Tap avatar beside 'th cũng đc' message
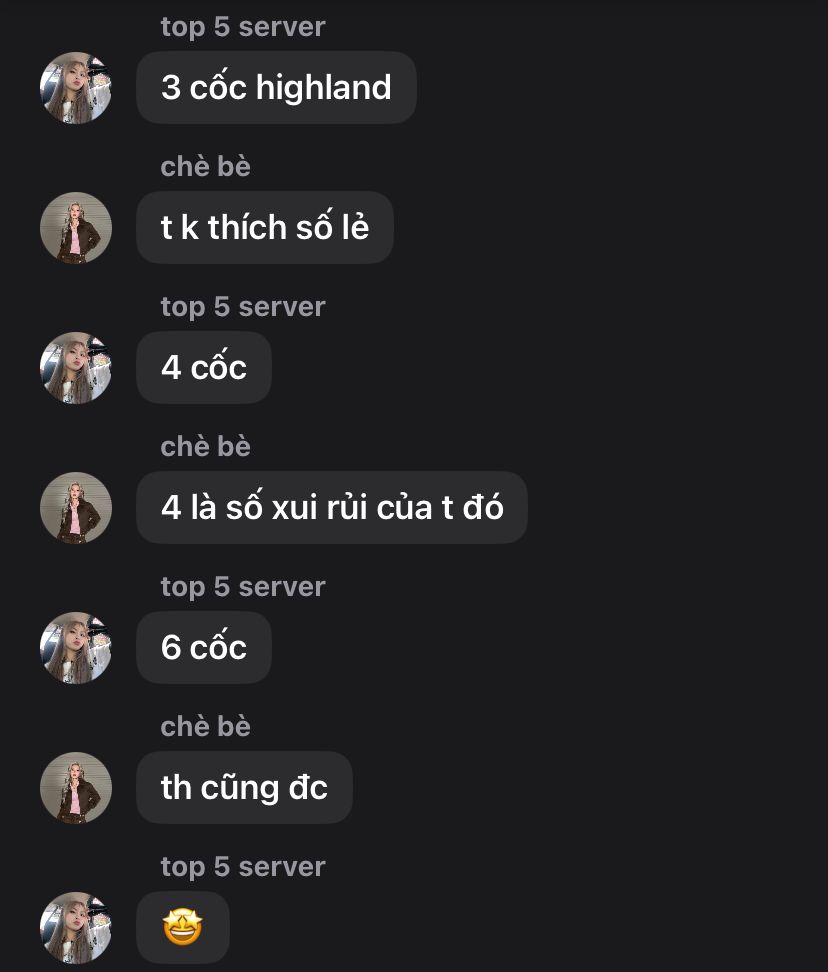This screenshot has width=828, height=972. click(x=76, y=788)
